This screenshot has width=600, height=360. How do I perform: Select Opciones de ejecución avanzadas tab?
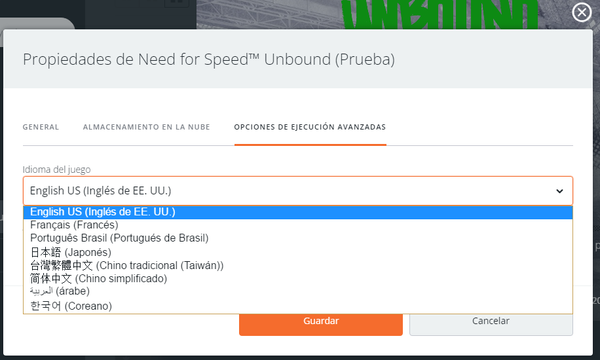(310, 127)
